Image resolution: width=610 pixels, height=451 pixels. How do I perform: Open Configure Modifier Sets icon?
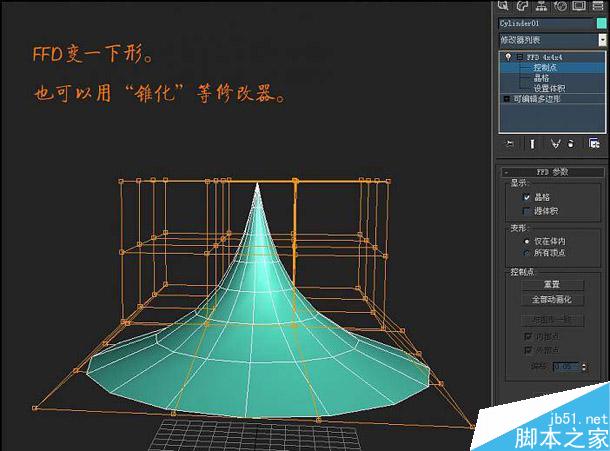(594, 144)
